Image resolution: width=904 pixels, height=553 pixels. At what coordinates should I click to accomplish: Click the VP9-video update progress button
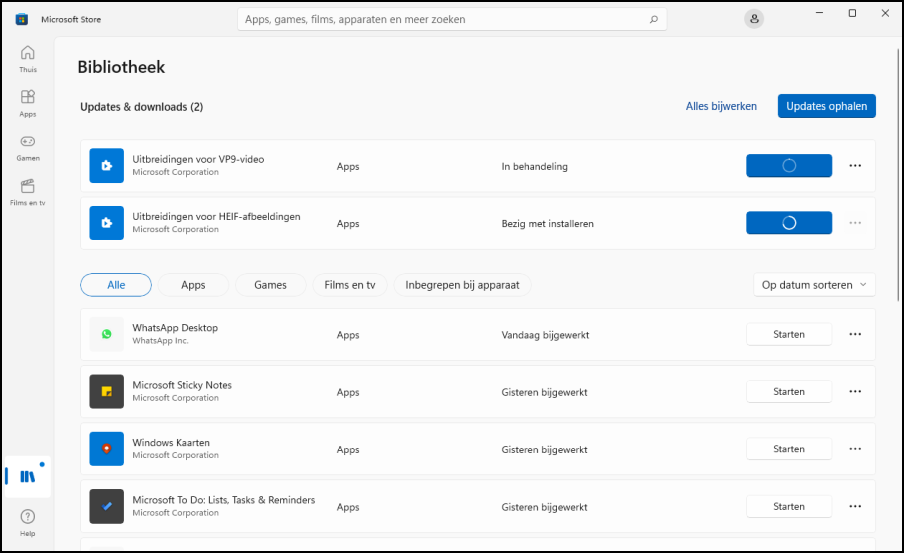tap(789, 165)
